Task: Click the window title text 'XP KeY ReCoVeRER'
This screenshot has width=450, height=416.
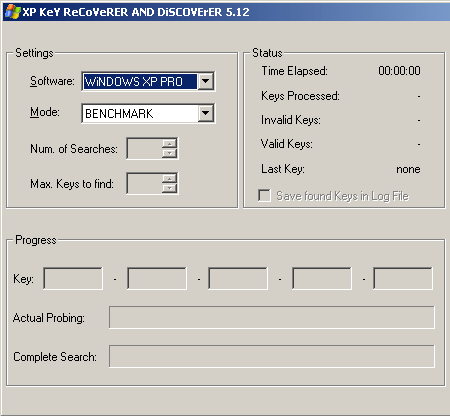Action: (x=75, y=12)
